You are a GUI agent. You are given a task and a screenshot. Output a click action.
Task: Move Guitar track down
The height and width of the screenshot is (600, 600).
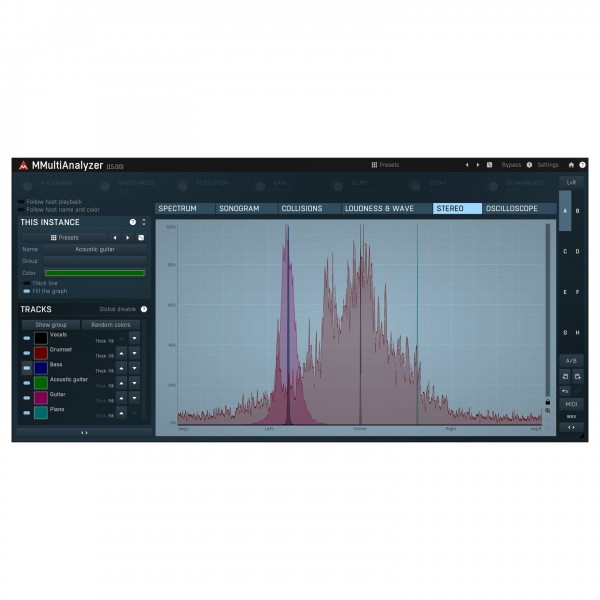tap(134, 398)
